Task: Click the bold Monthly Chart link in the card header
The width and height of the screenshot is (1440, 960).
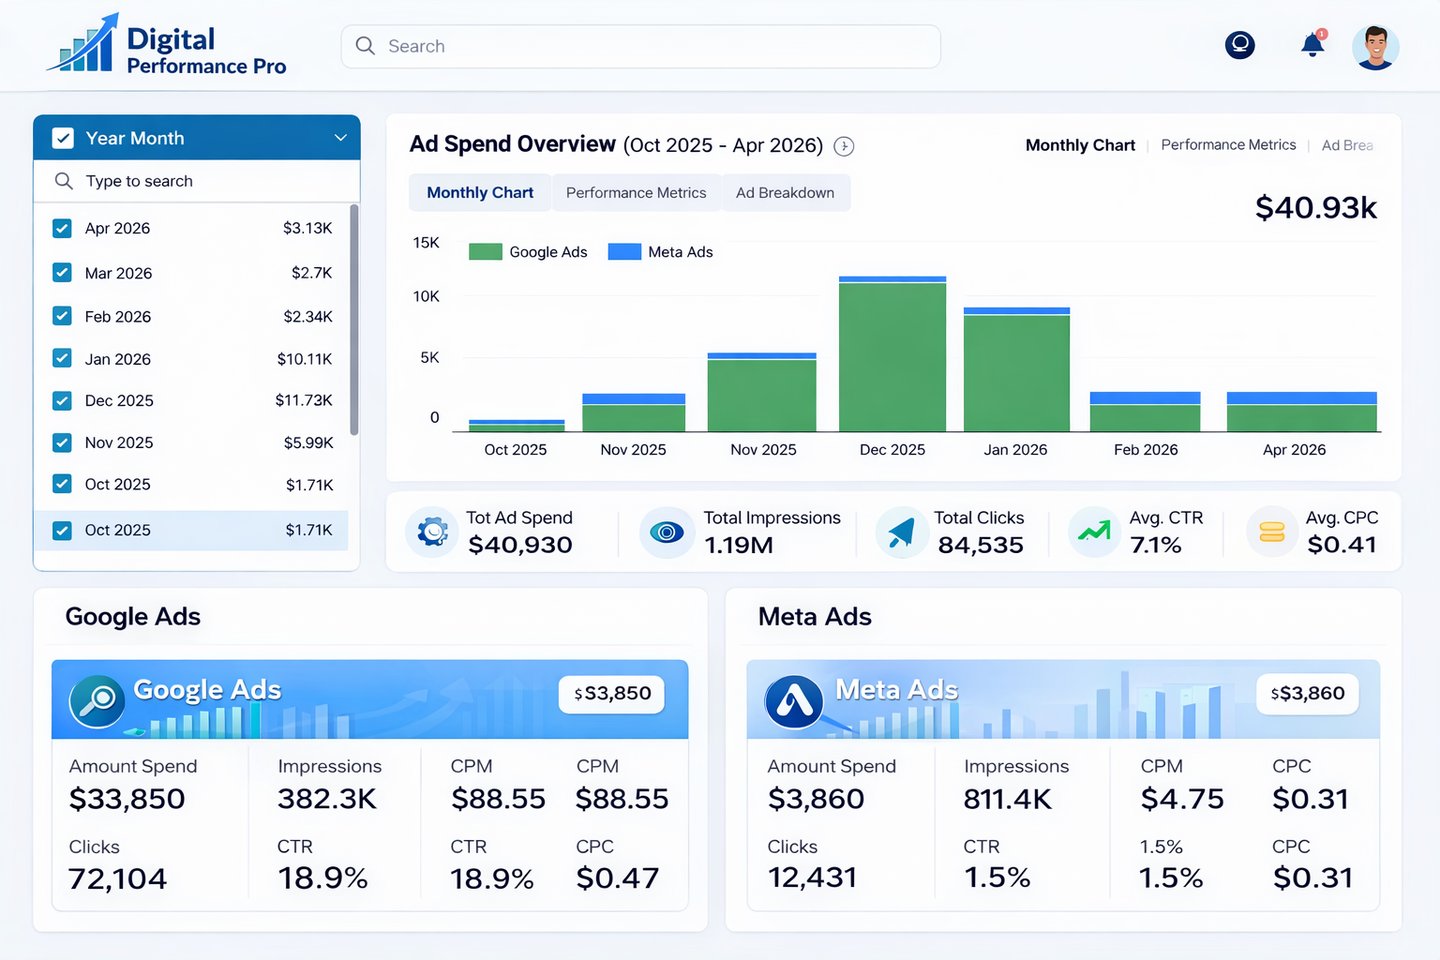Action: 1080,145
